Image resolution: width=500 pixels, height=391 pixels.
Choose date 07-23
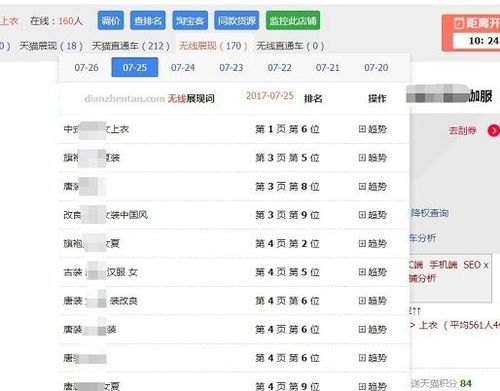231,67
